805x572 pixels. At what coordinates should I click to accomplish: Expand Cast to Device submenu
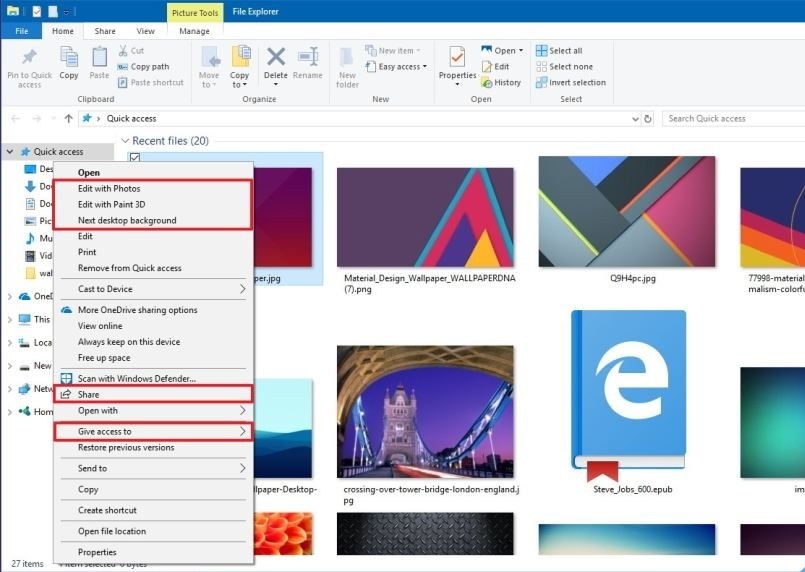click(x=154, y=289)
